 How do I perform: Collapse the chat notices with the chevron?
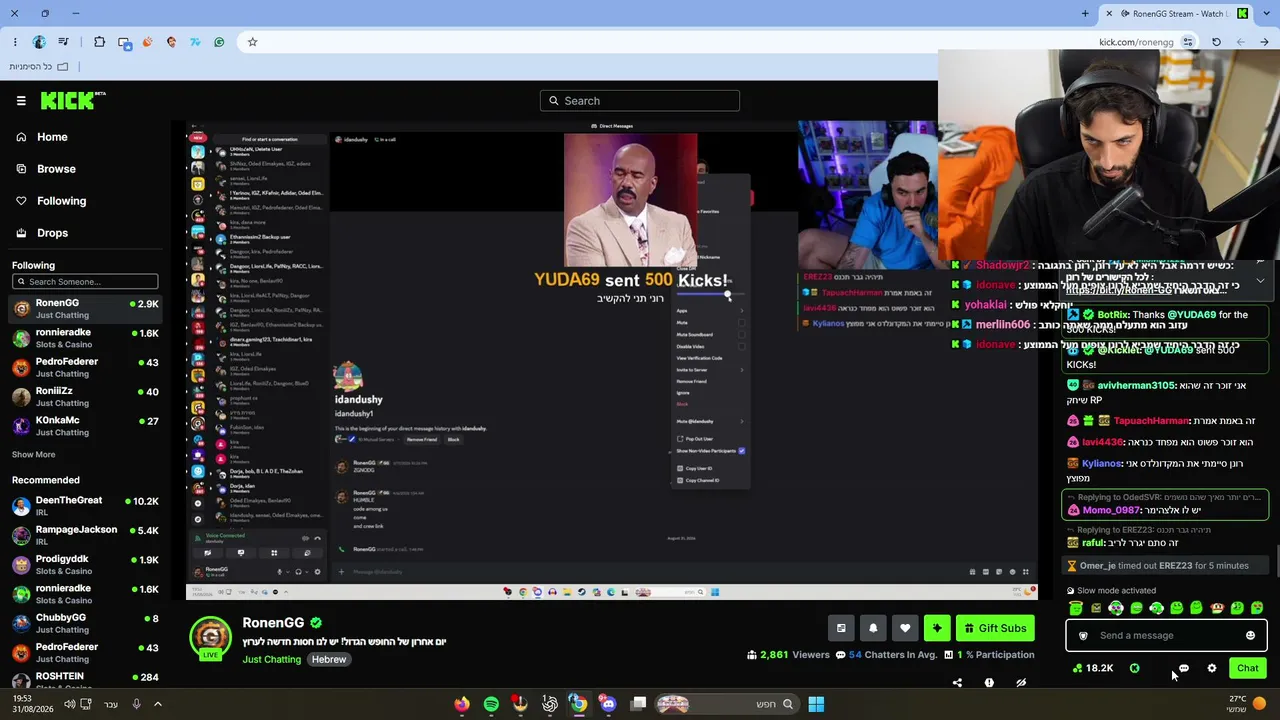[1260, 281]
